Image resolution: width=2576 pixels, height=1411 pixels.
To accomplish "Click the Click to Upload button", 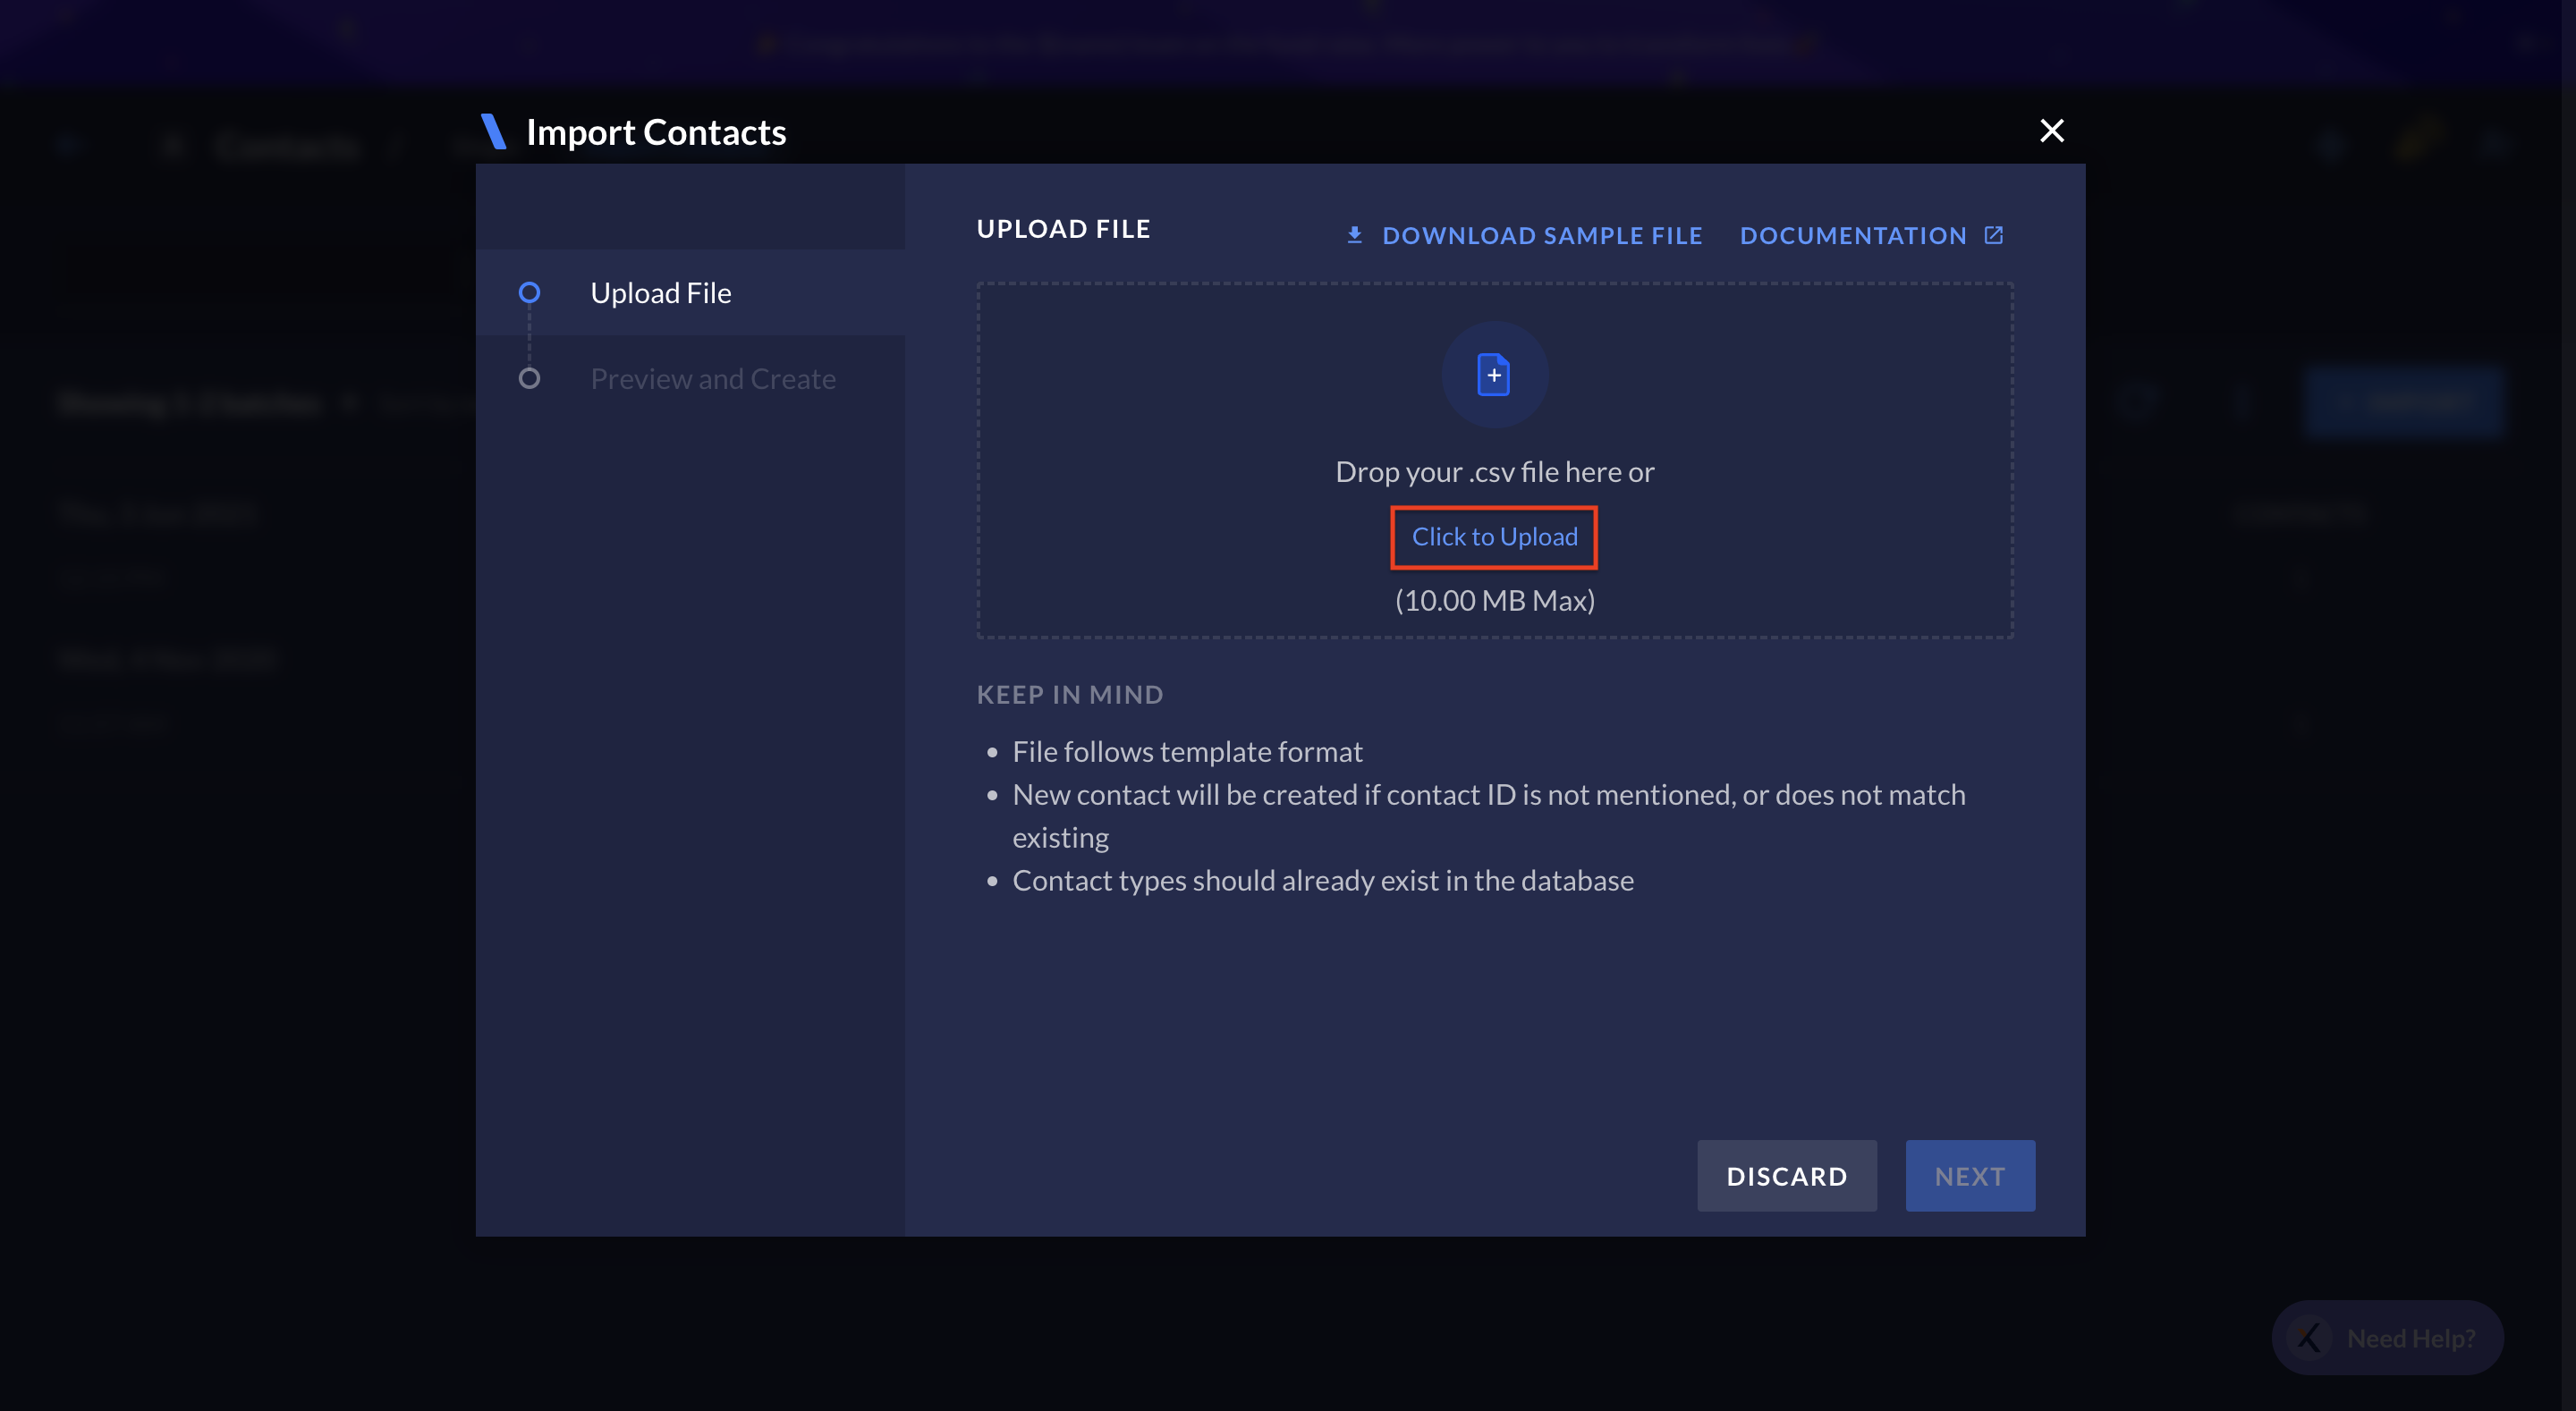I will coord(1495,536).
